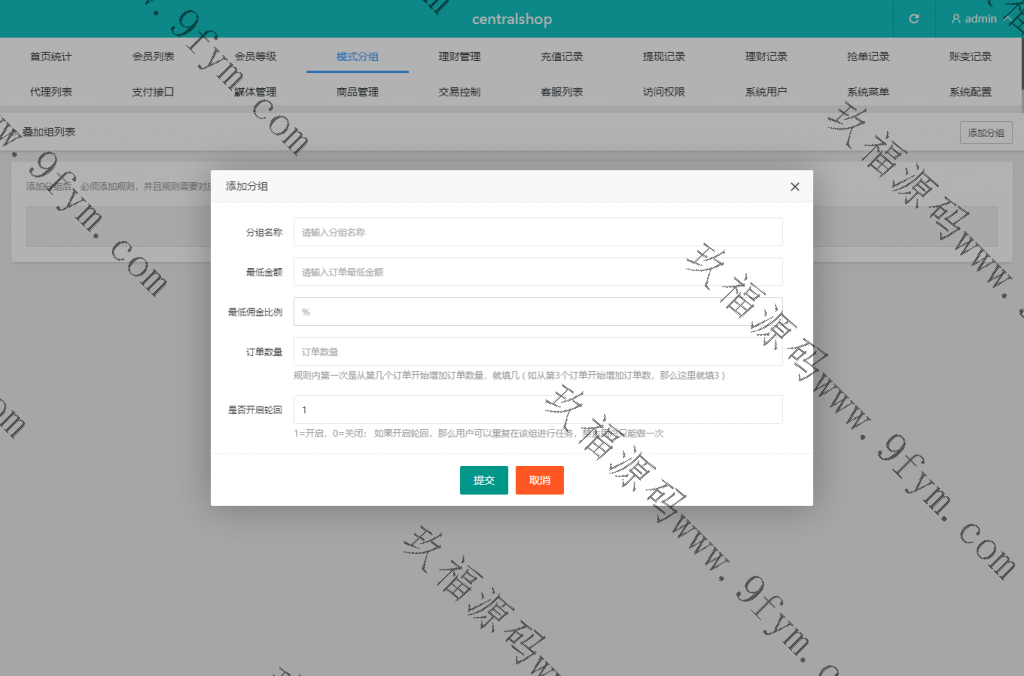Screen dimensions: 1024x676
Task: Click the 分组名称 input field
Action: [x=538, y=232]
